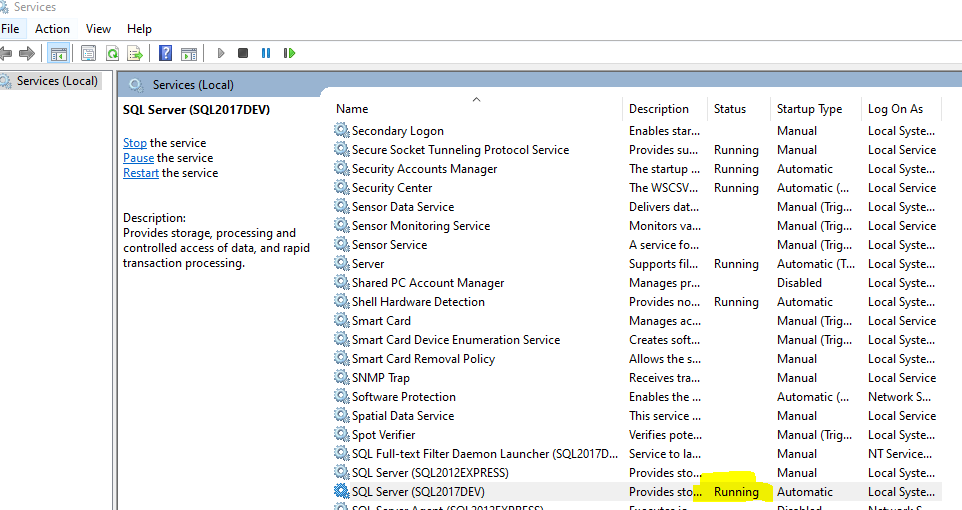Click the sort arrow above Name column
Image resolution: width=962 pixels, height=510 pixels.
[x=476, y=99]
